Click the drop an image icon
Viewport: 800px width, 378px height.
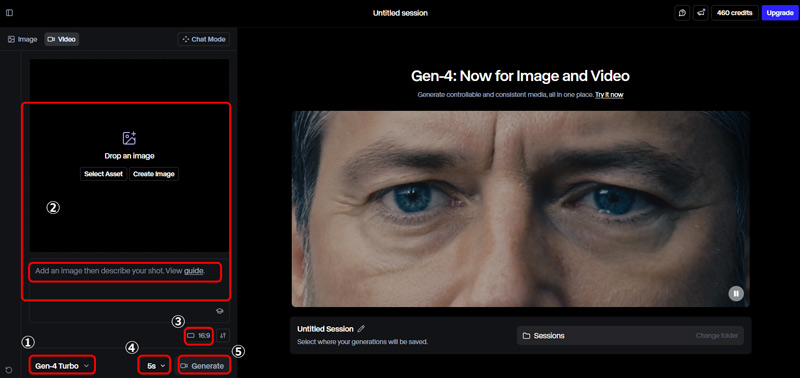pos(129,138)
